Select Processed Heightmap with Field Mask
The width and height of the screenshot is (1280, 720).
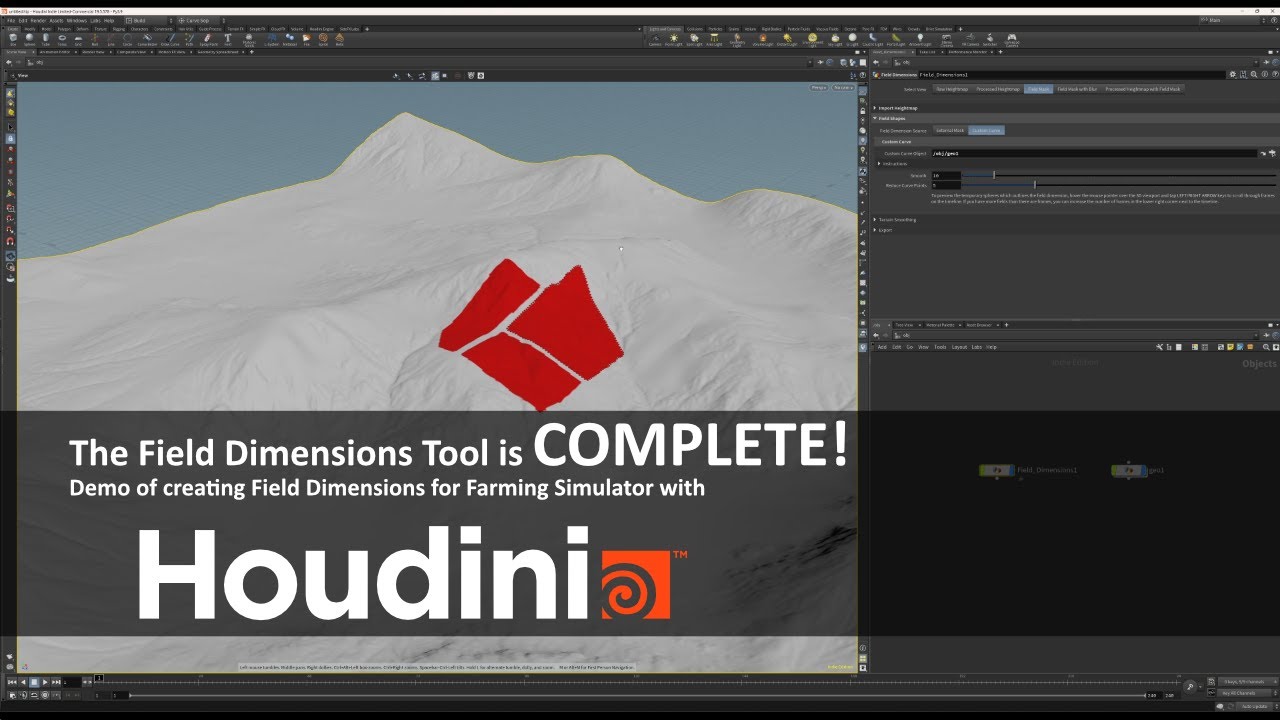[1143, 89]
